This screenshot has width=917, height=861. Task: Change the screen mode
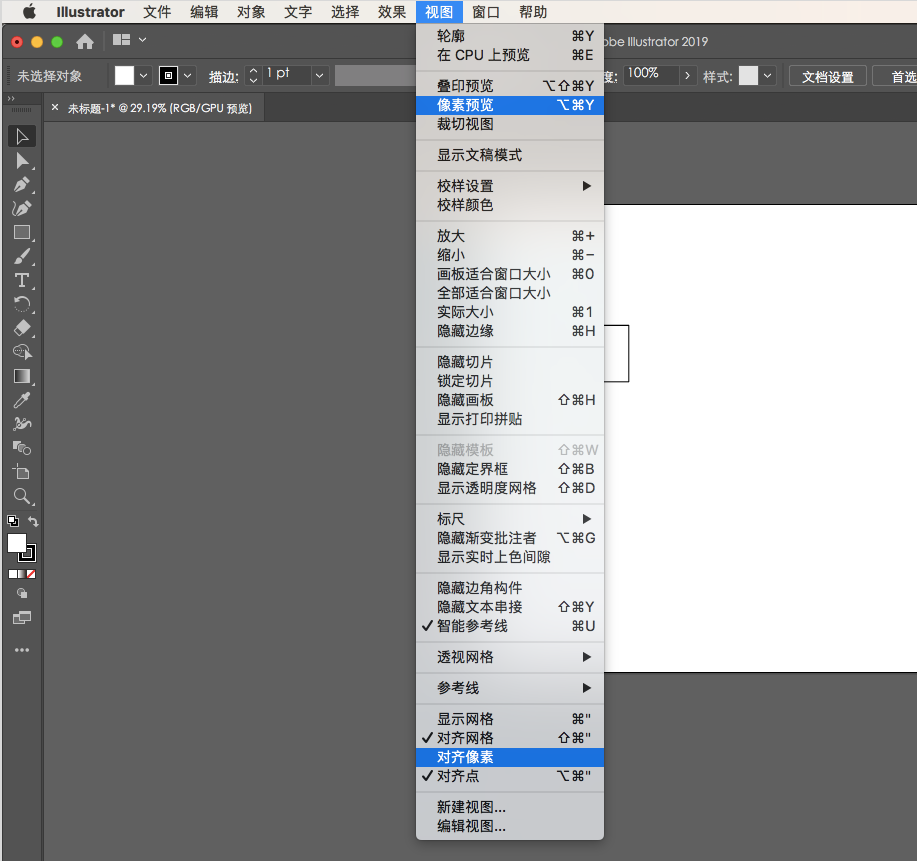22,618
